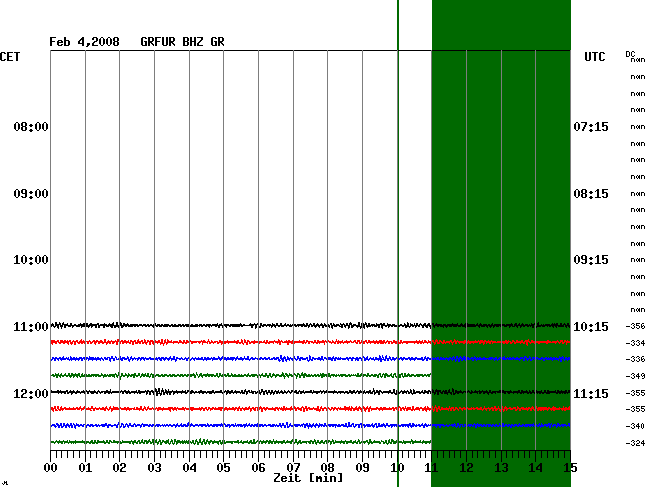The image size is (650, 494).
Task: Click the black seismogram trace at 11:00
Action: 310,325
